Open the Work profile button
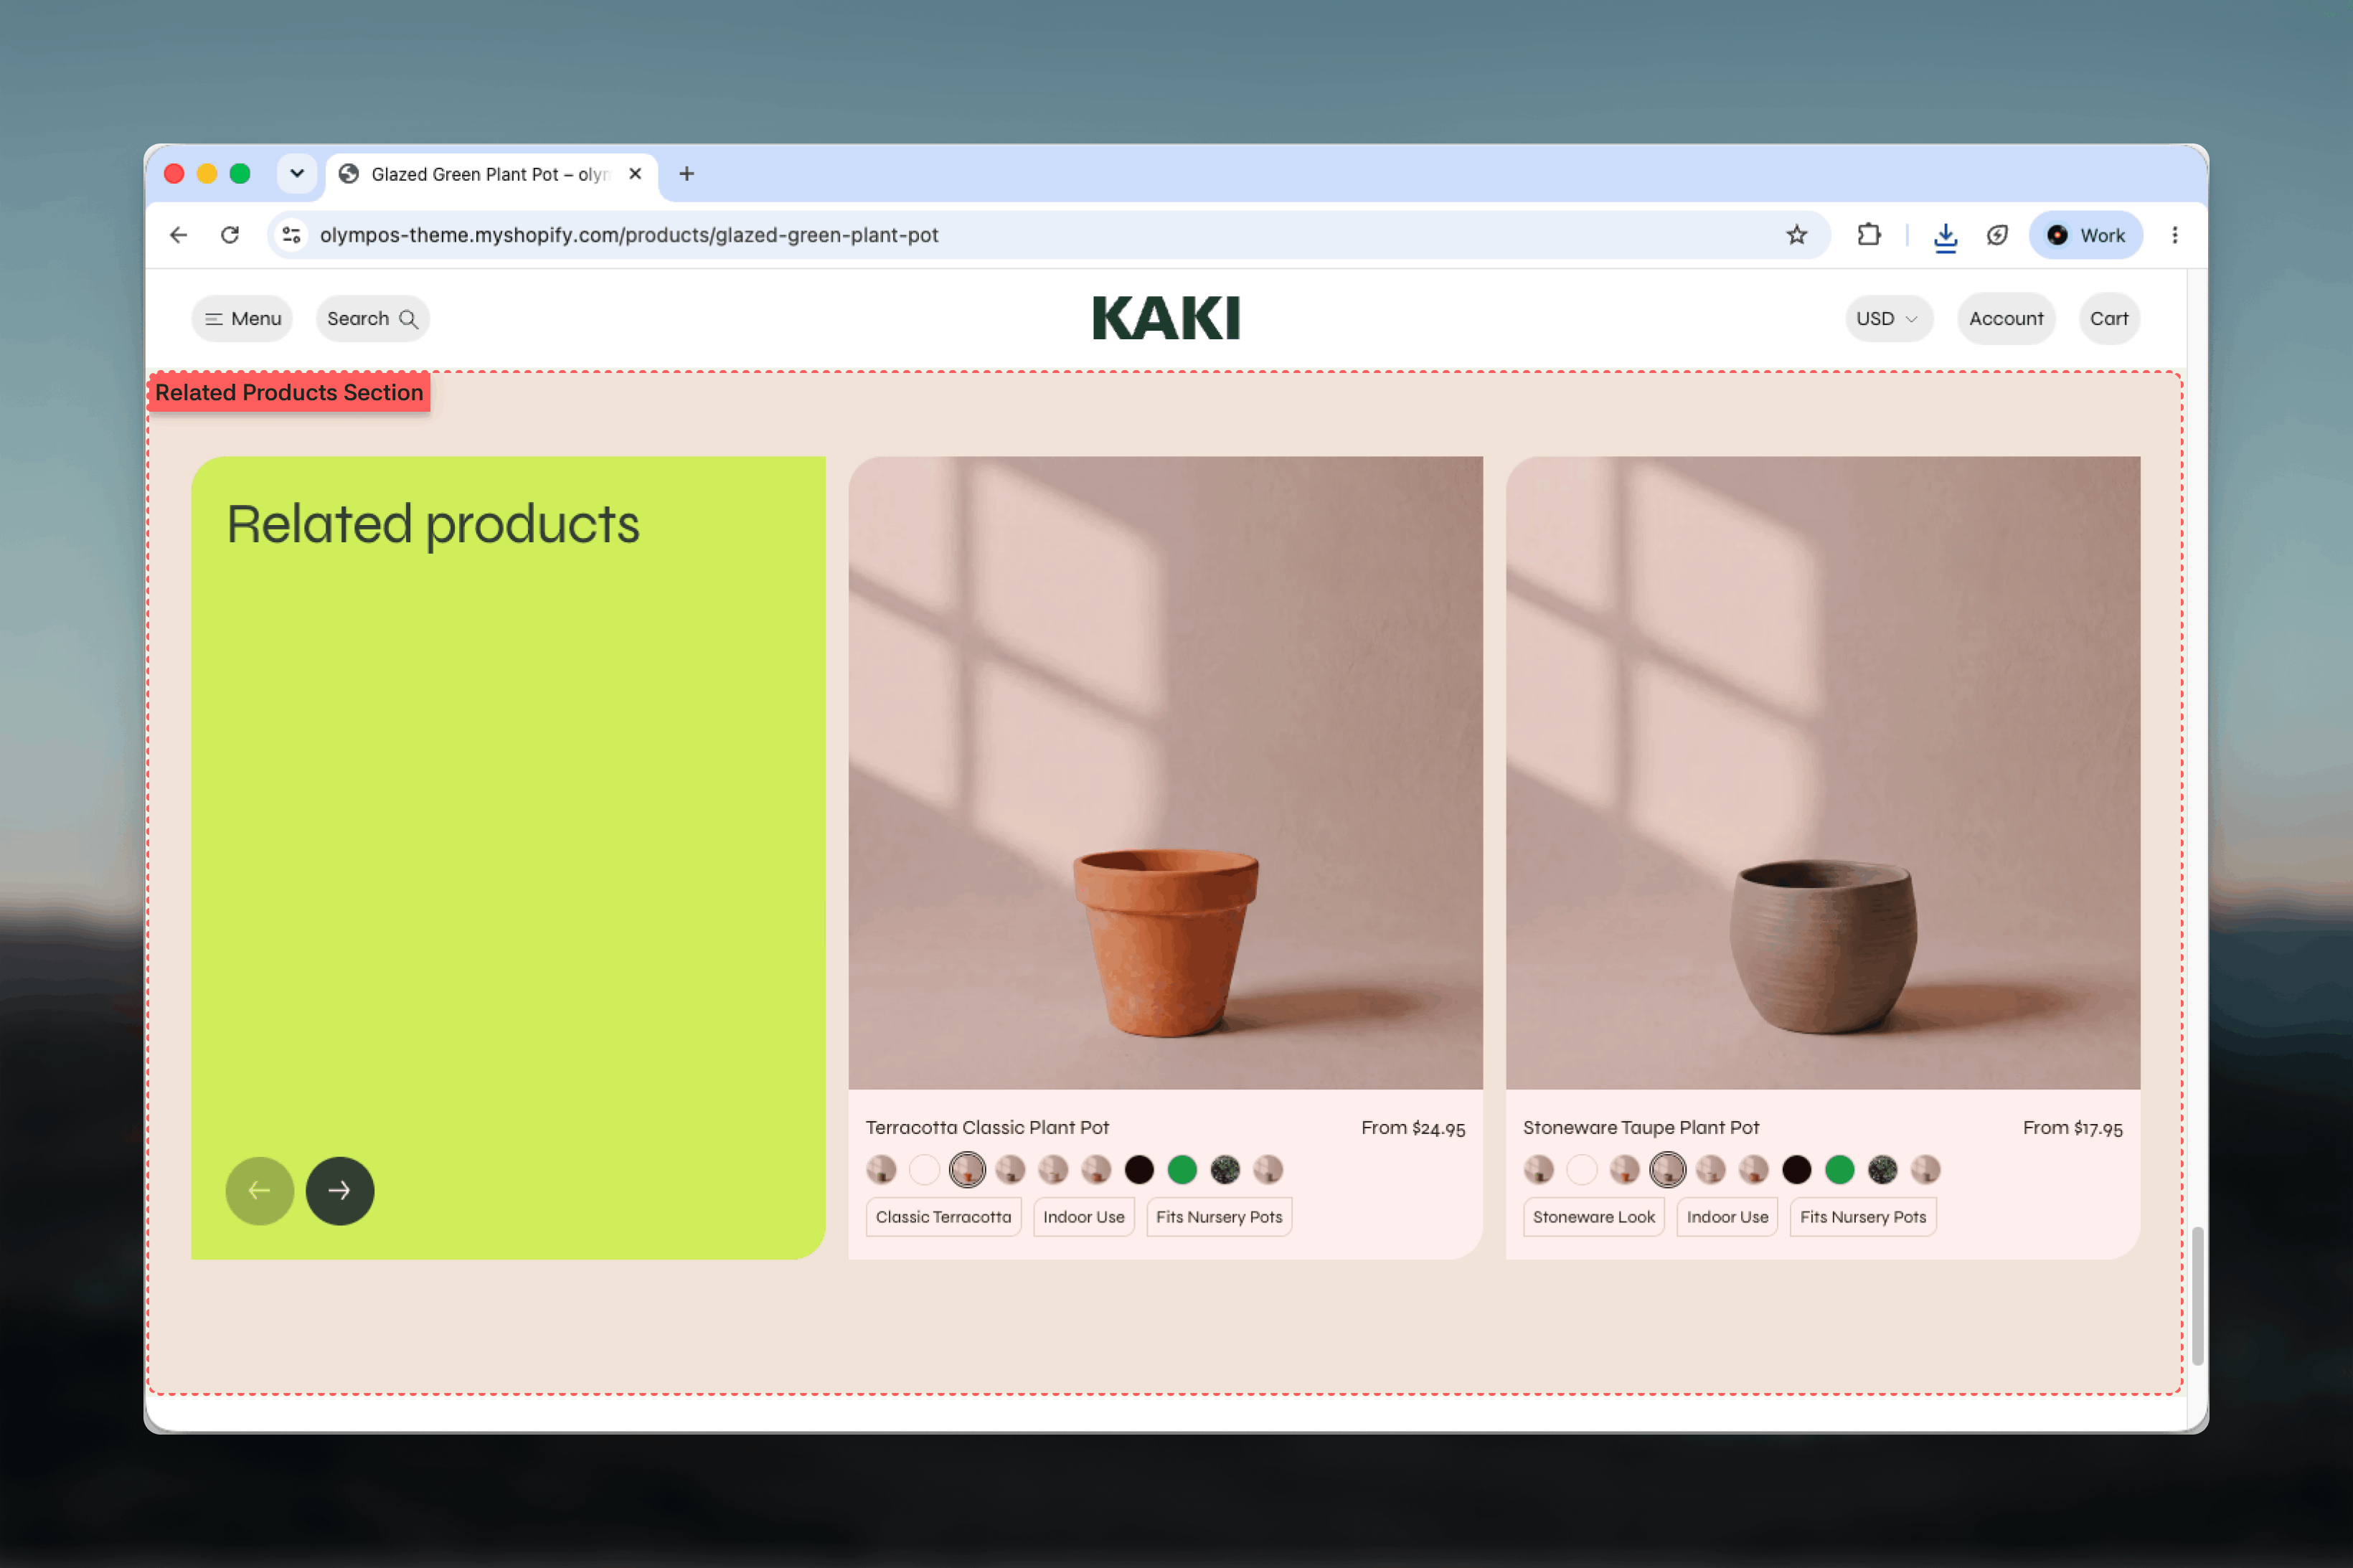The height and width of the screenshot is (1568, 2353). pos(2086,235)
